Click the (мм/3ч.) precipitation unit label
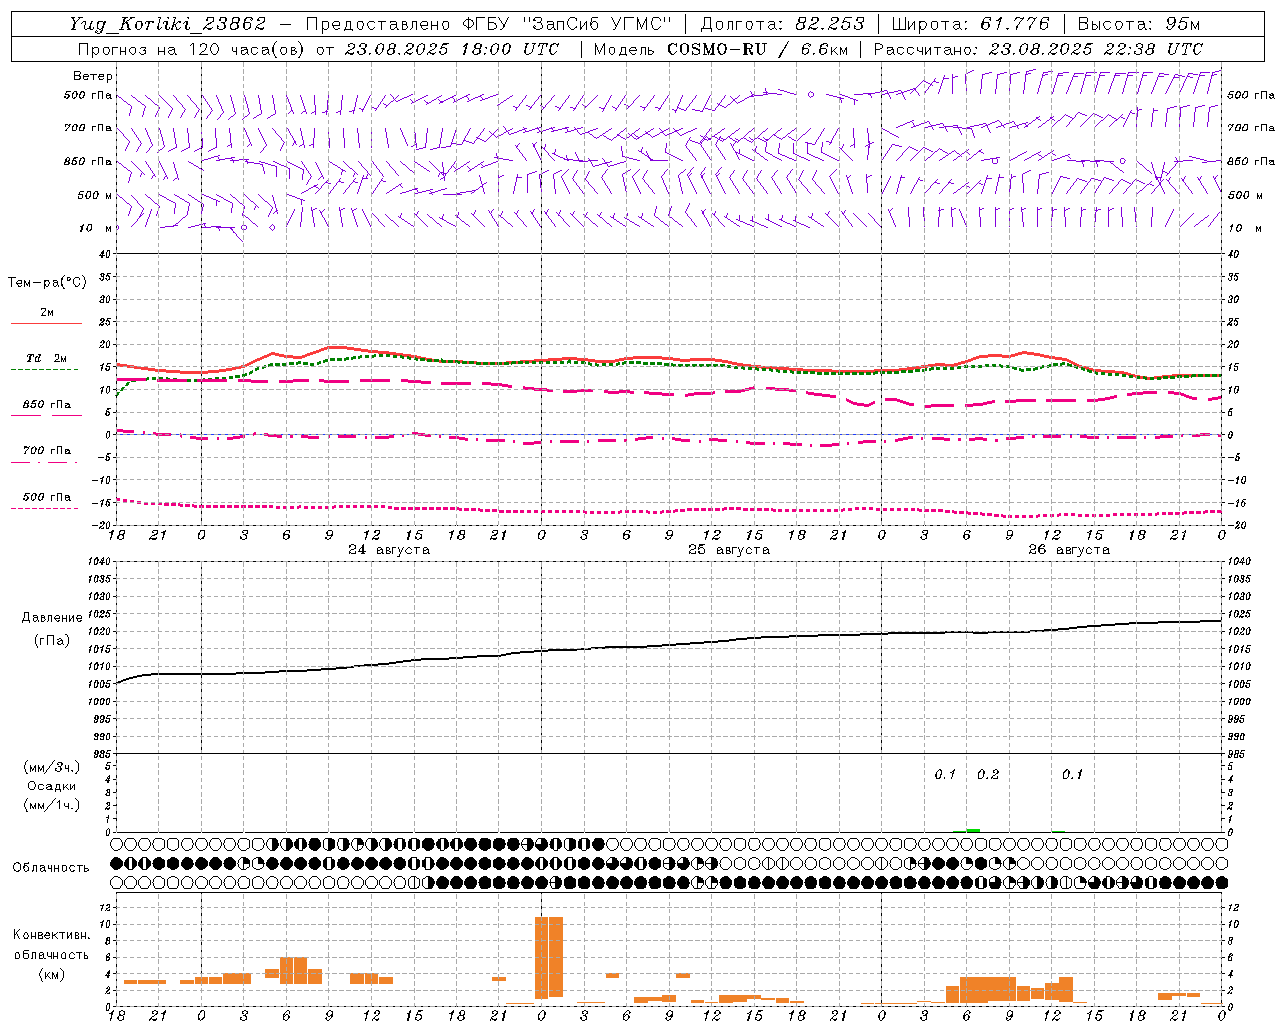 pyautogui.click(x=51, y=767)
